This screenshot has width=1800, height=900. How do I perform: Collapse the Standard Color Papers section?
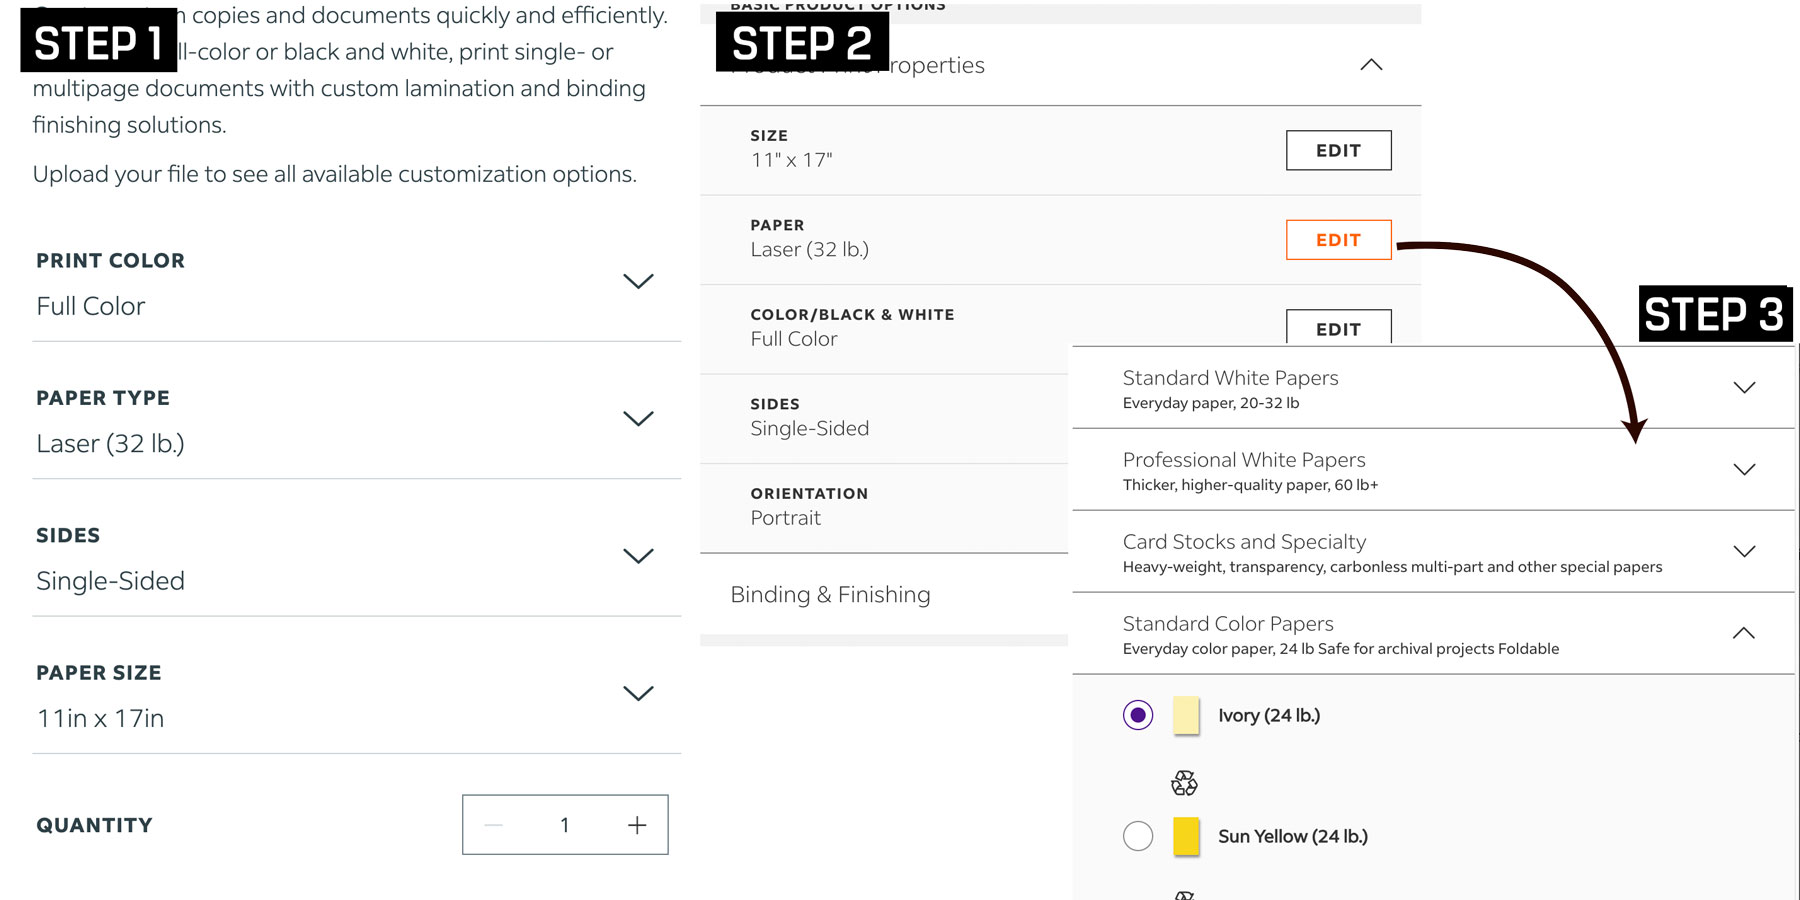click(1743, 633)
